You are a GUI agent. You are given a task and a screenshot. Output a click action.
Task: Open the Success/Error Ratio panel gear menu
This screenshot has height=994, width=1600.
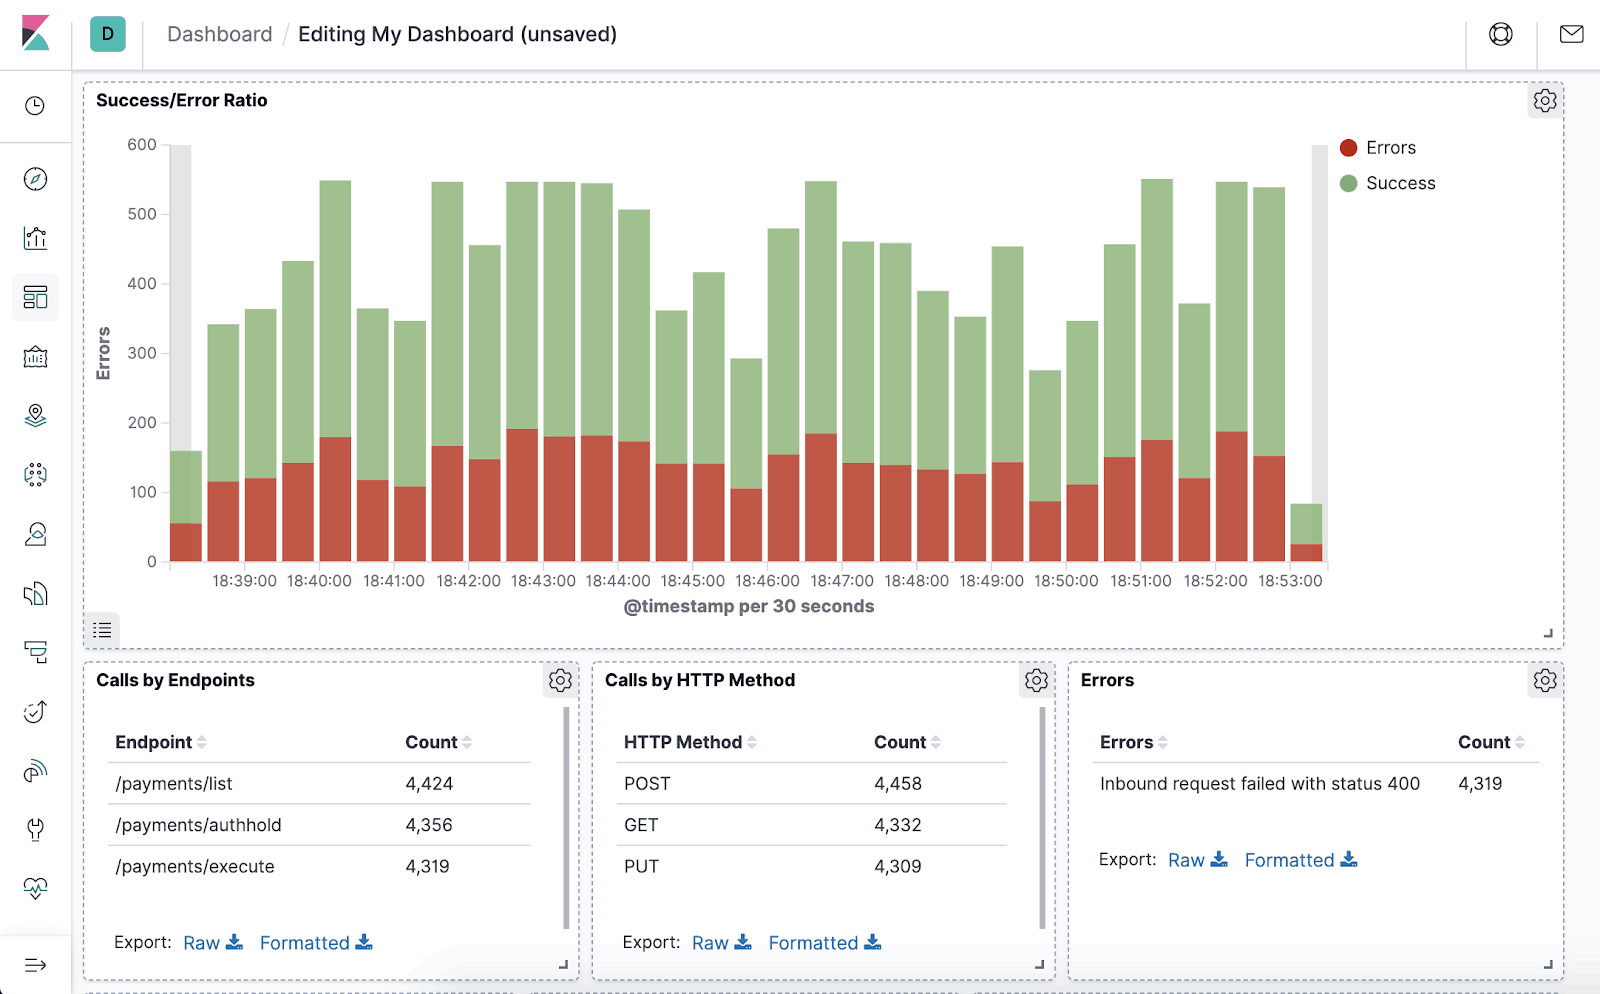click(1544, 101)
